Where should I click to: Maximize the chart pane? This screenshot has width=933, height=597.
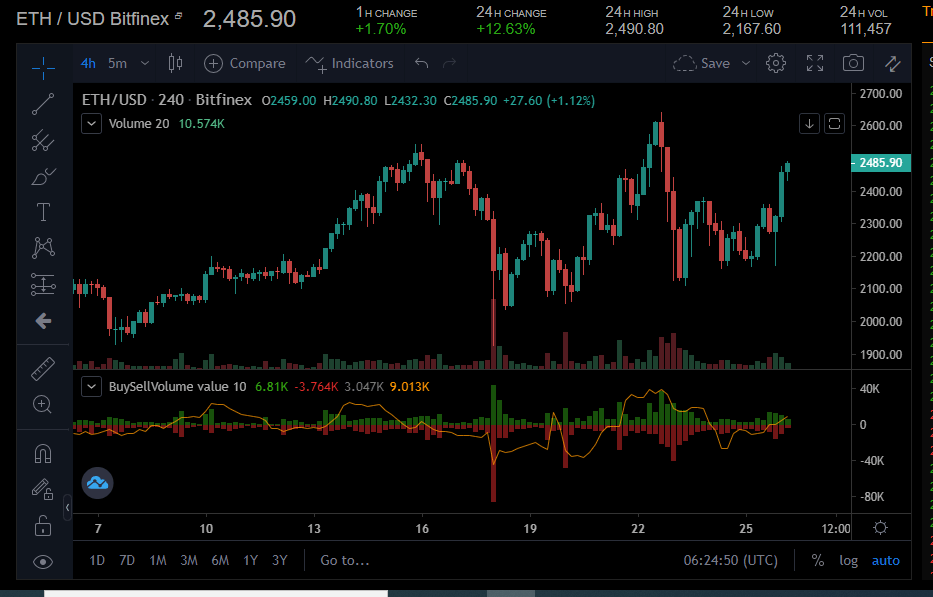tap(834, 124)
